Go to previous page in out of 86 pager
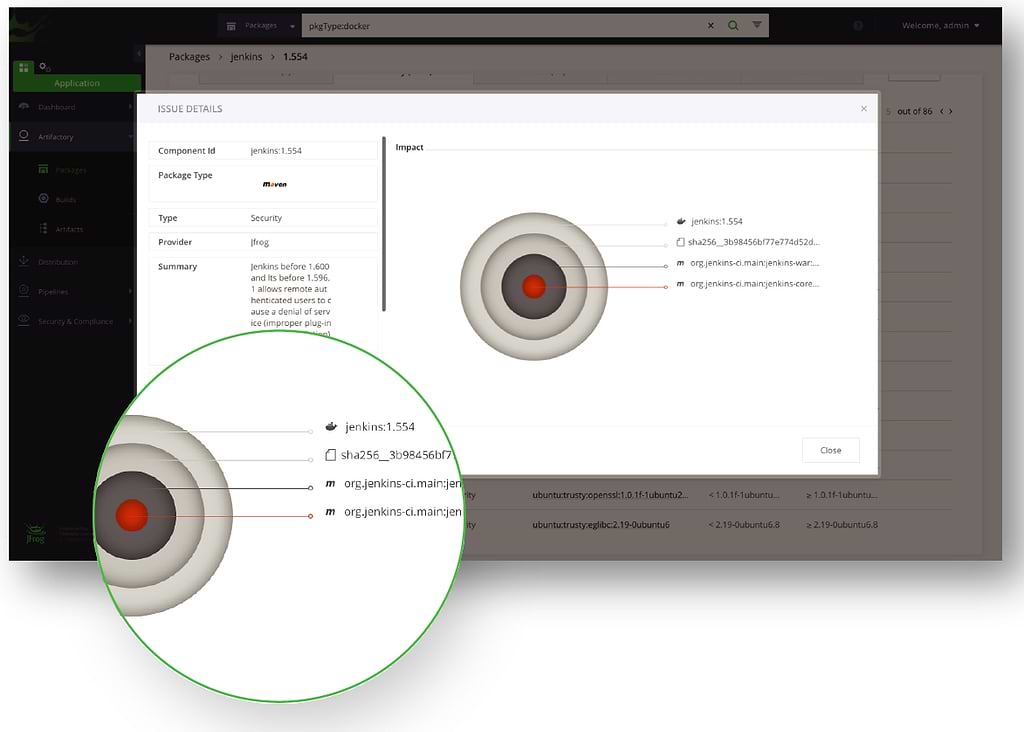 coord(941,111)
